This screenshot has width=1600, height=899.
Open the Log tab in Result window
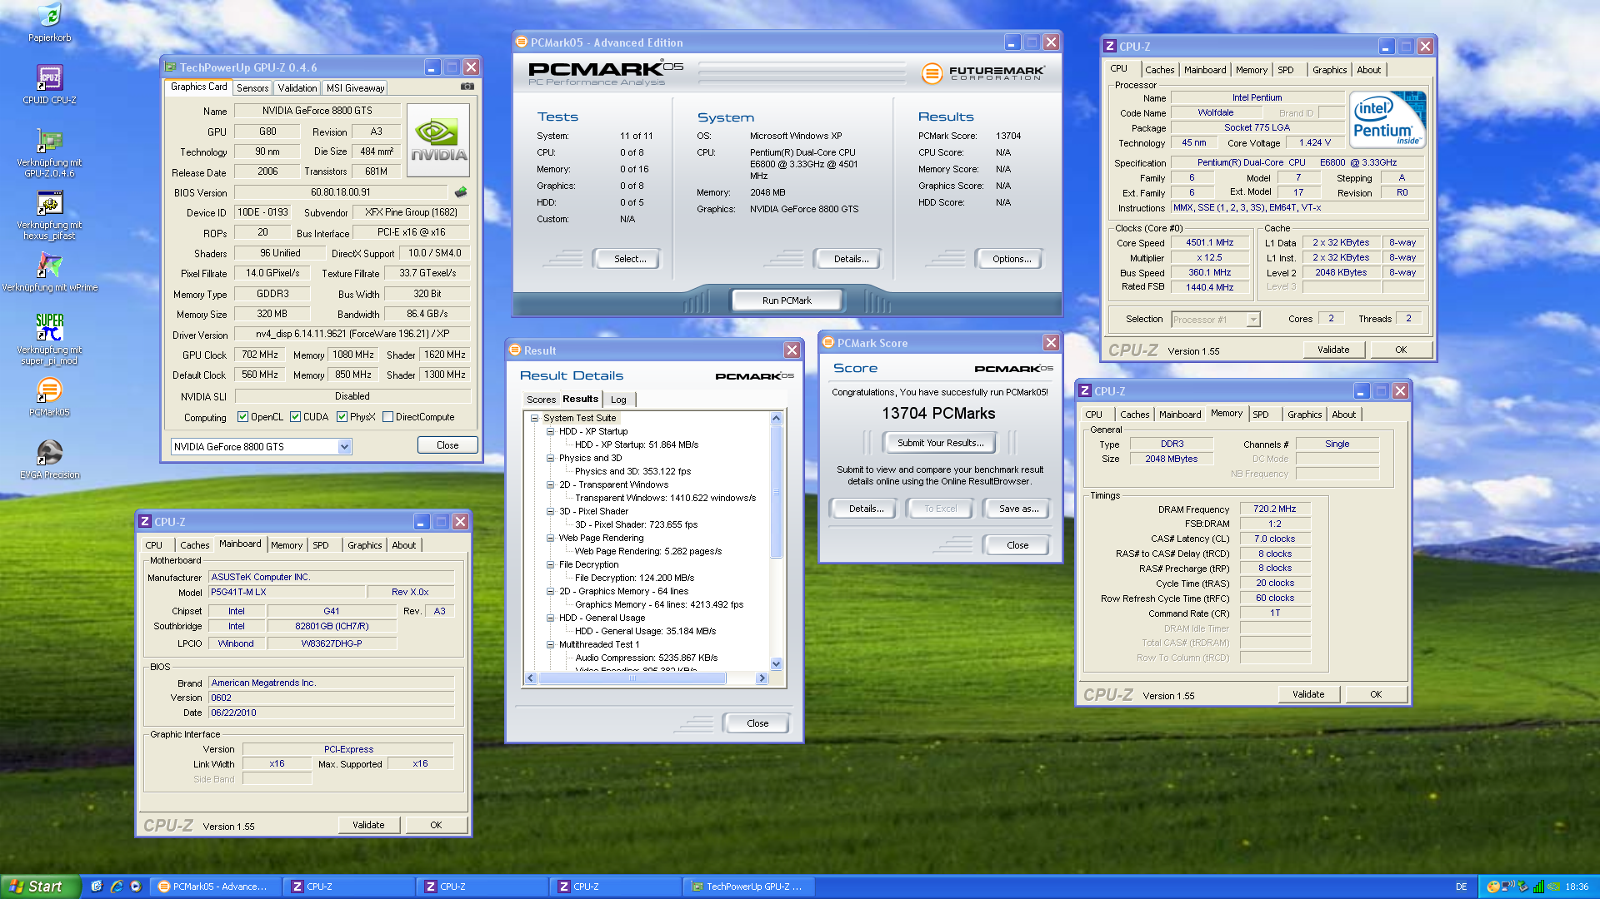pyautogui.click(x=619, y=400)
